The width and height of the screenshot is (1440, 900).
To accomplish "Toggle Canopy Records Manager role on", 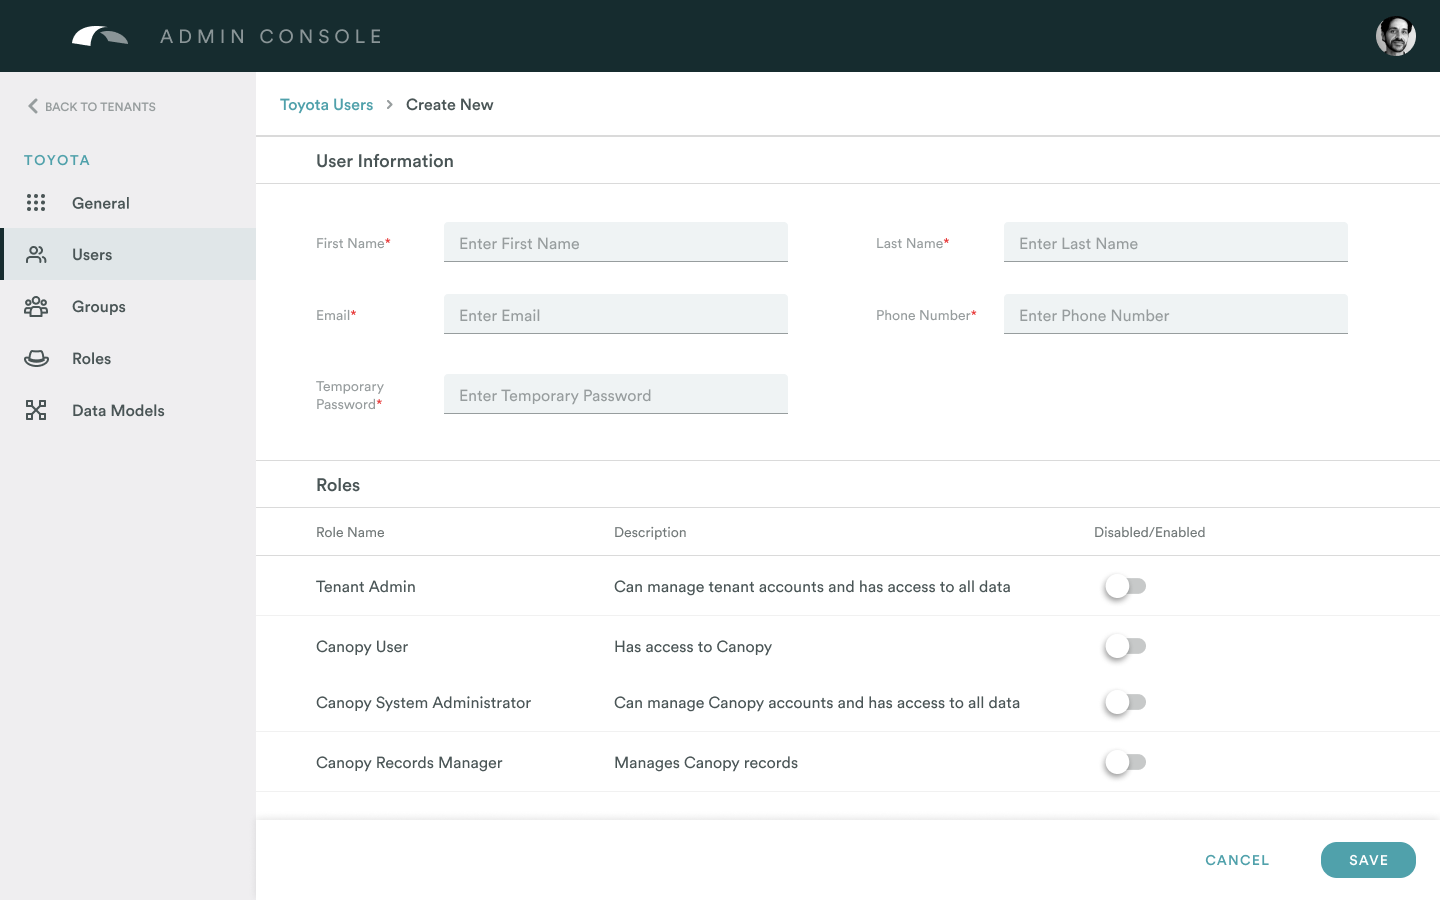I will click(1125, 763).
